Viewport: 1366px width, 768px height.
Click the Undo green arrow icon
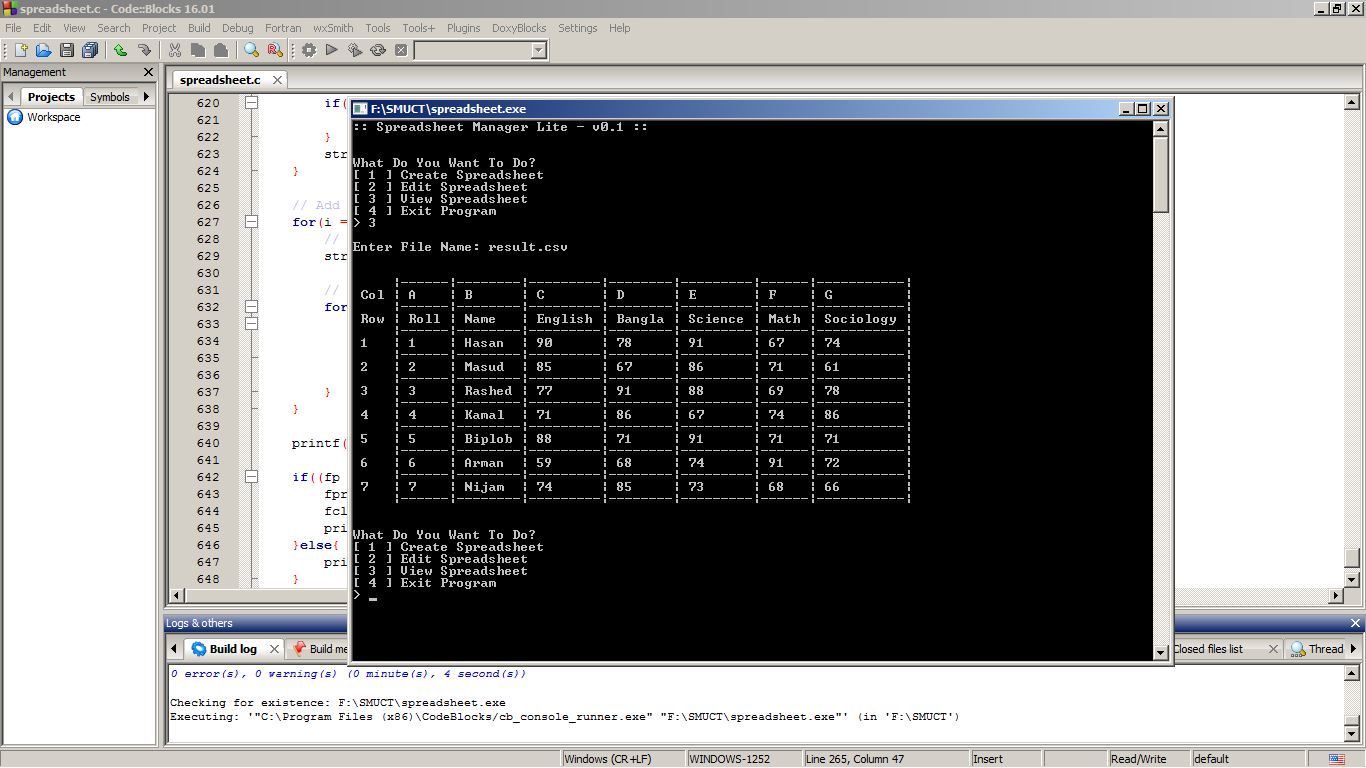(120, 50)
